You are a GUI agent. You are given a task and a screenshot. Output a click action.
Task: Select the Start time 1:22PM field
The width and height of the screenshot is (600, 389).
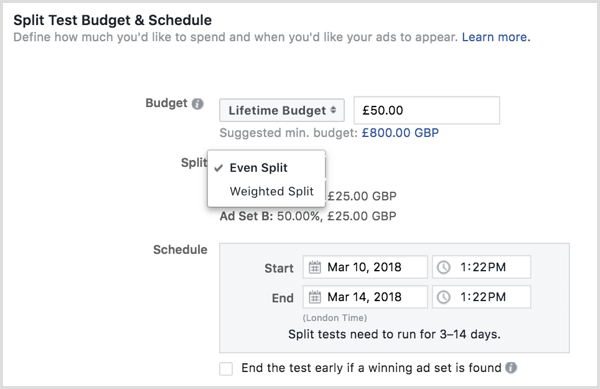pyautogui.click(x=481, y=267)
